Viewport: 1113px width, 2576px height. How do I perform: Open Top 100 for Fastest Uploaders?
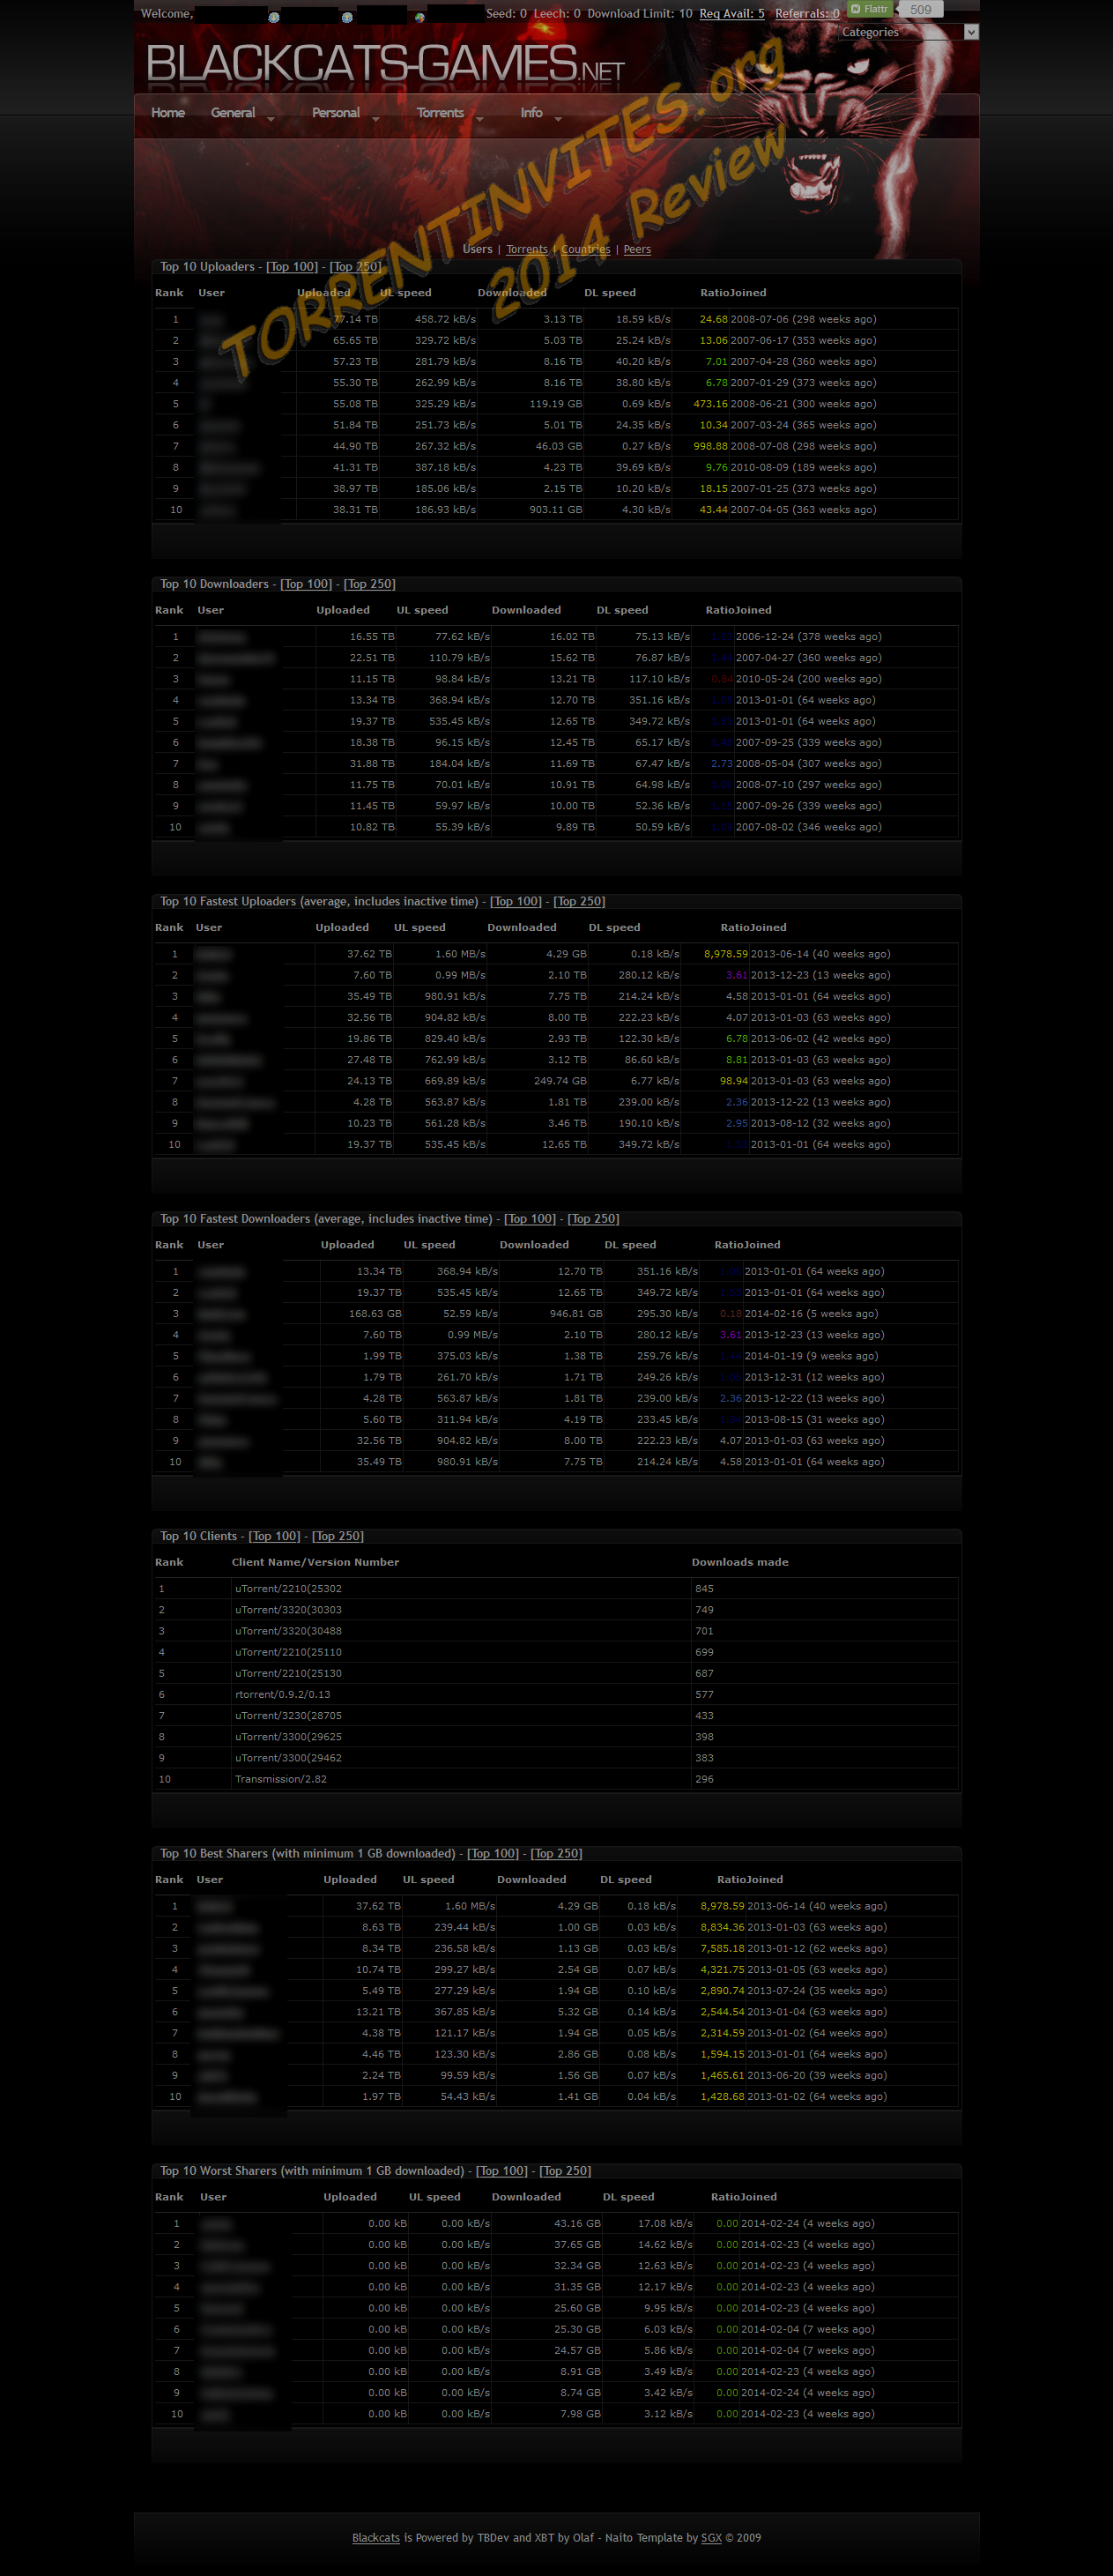click(516, 901)
